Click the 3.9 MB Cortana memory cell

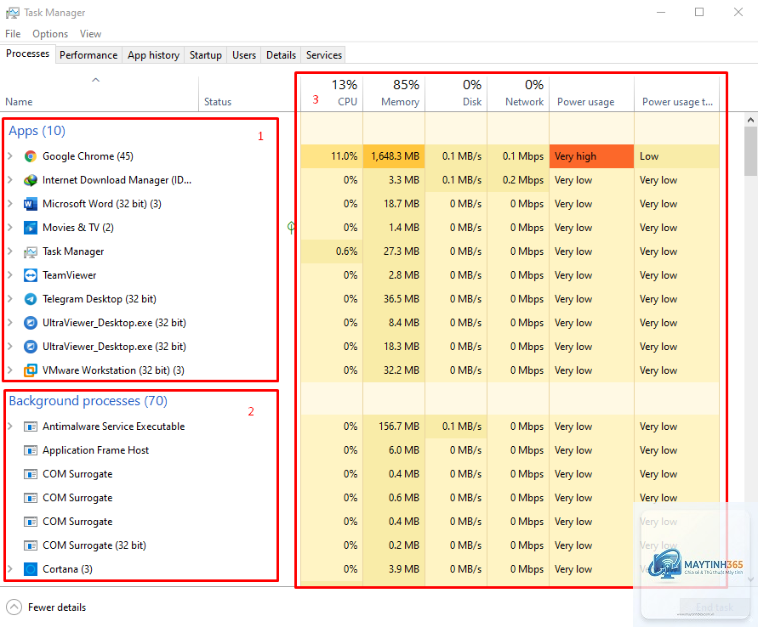[x=394, y=569]
